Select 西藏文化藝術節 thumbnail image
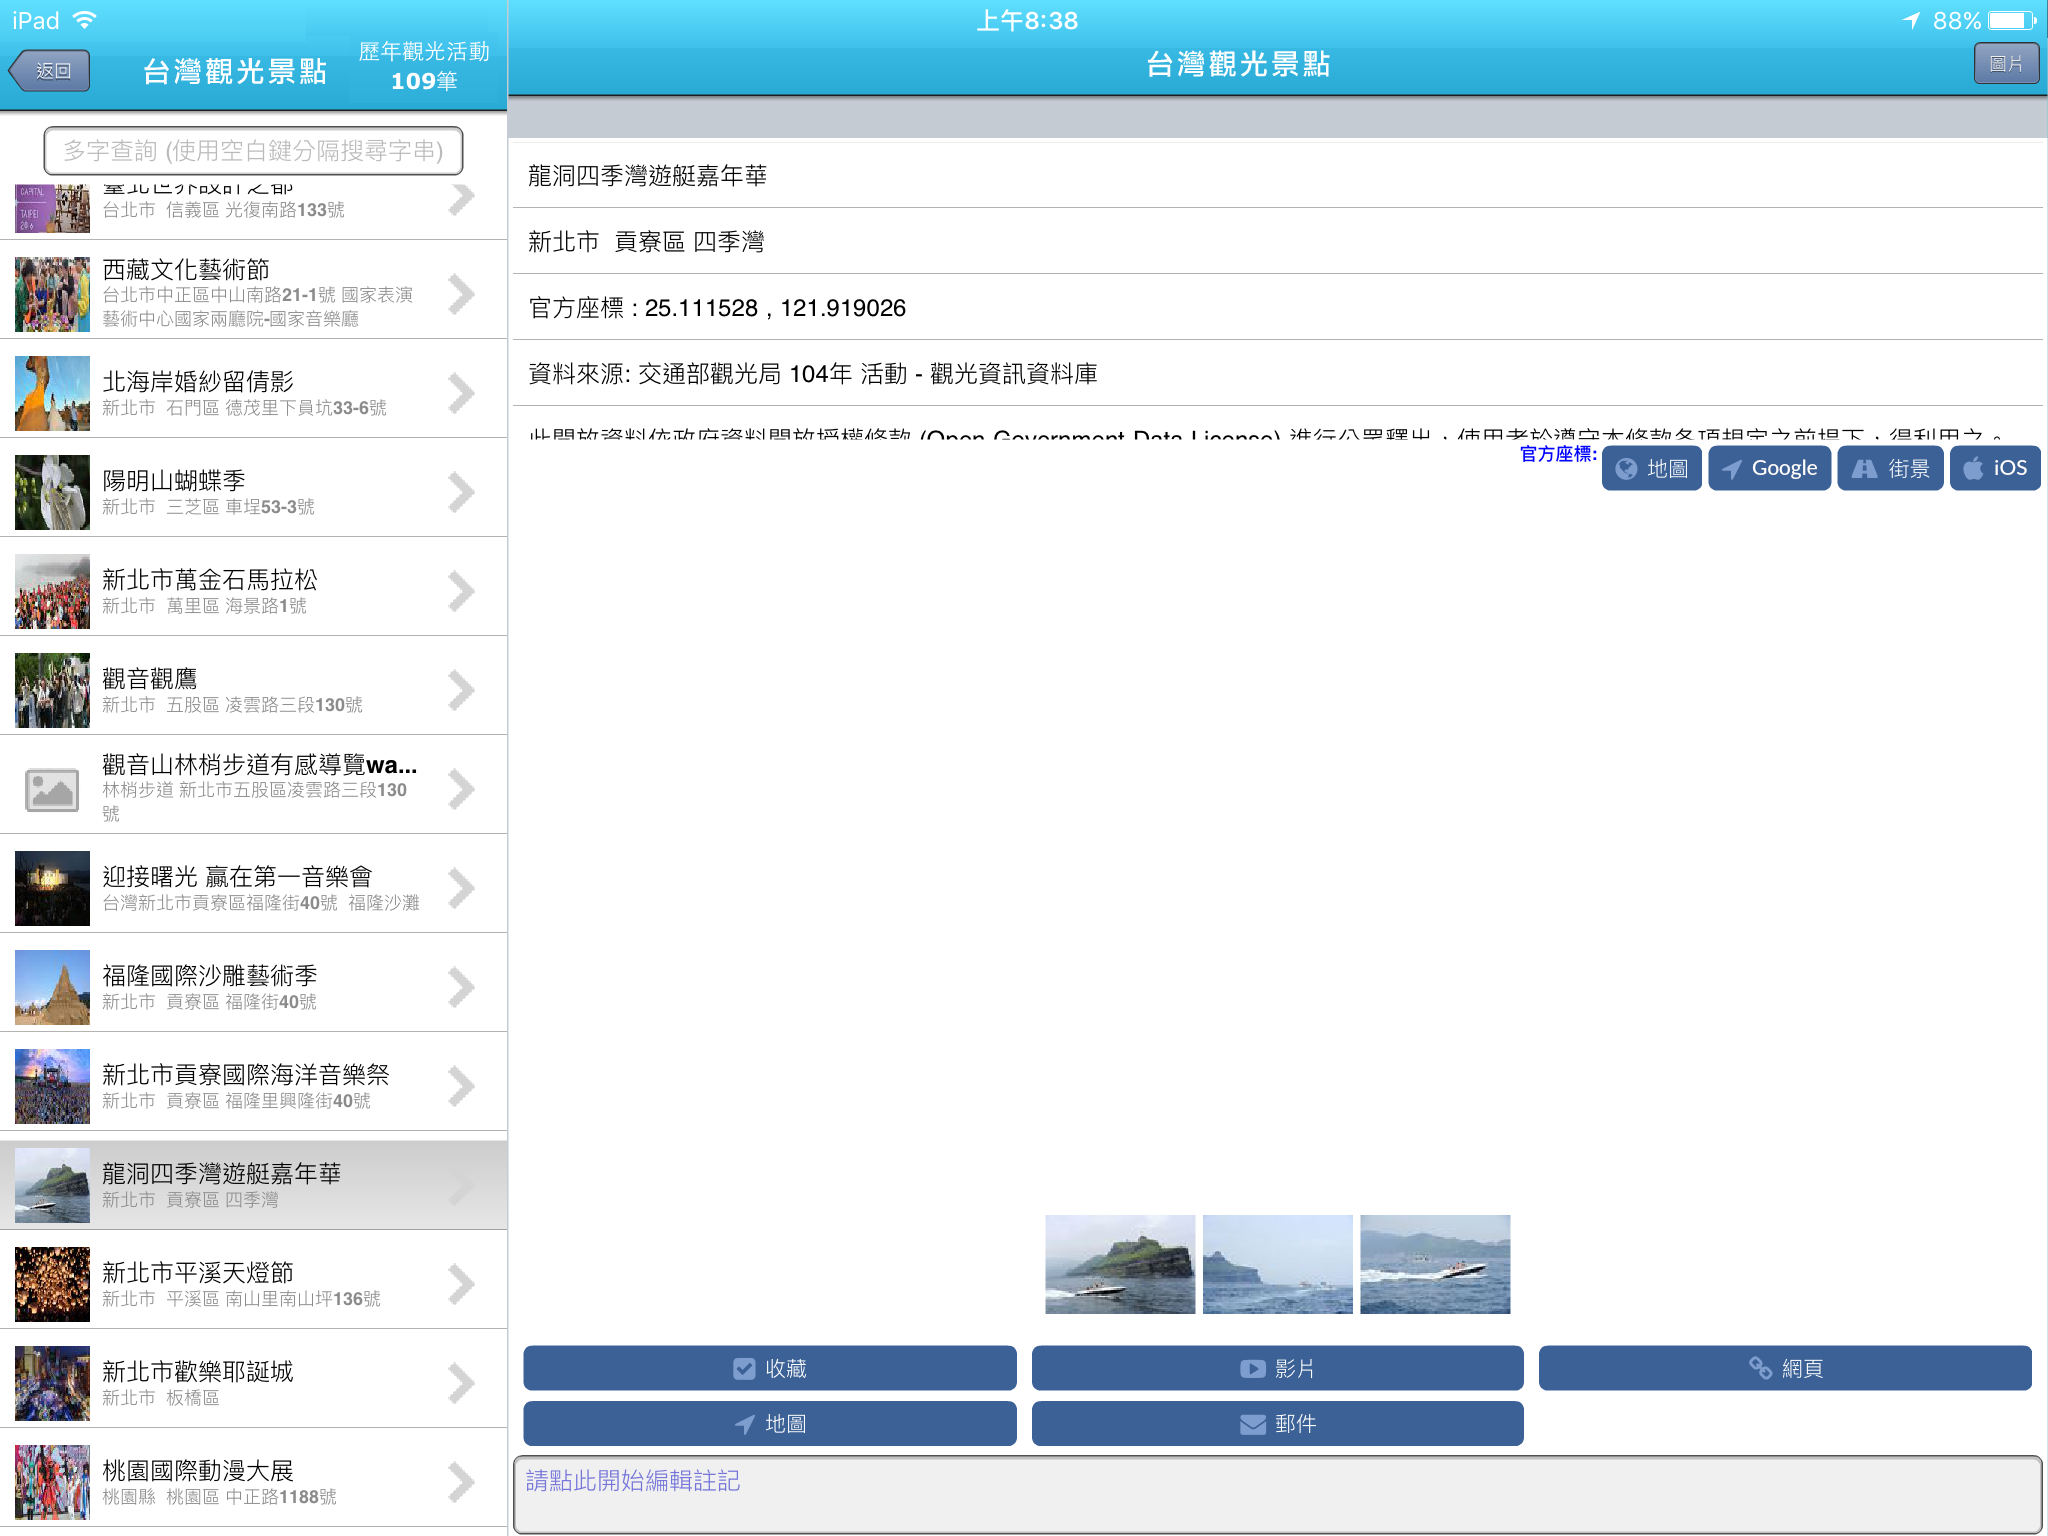The image size is (2048, 1536). tap(52, 294)
